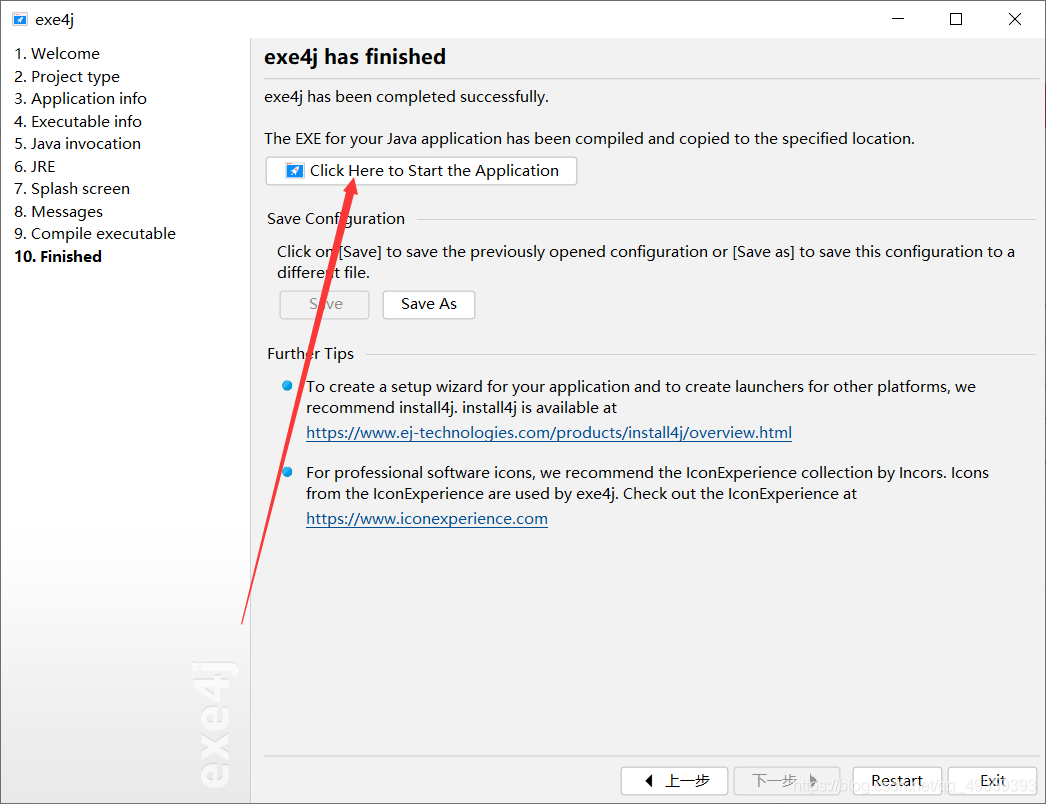
Task: Maximize the exe4j window
Action: 956,19
